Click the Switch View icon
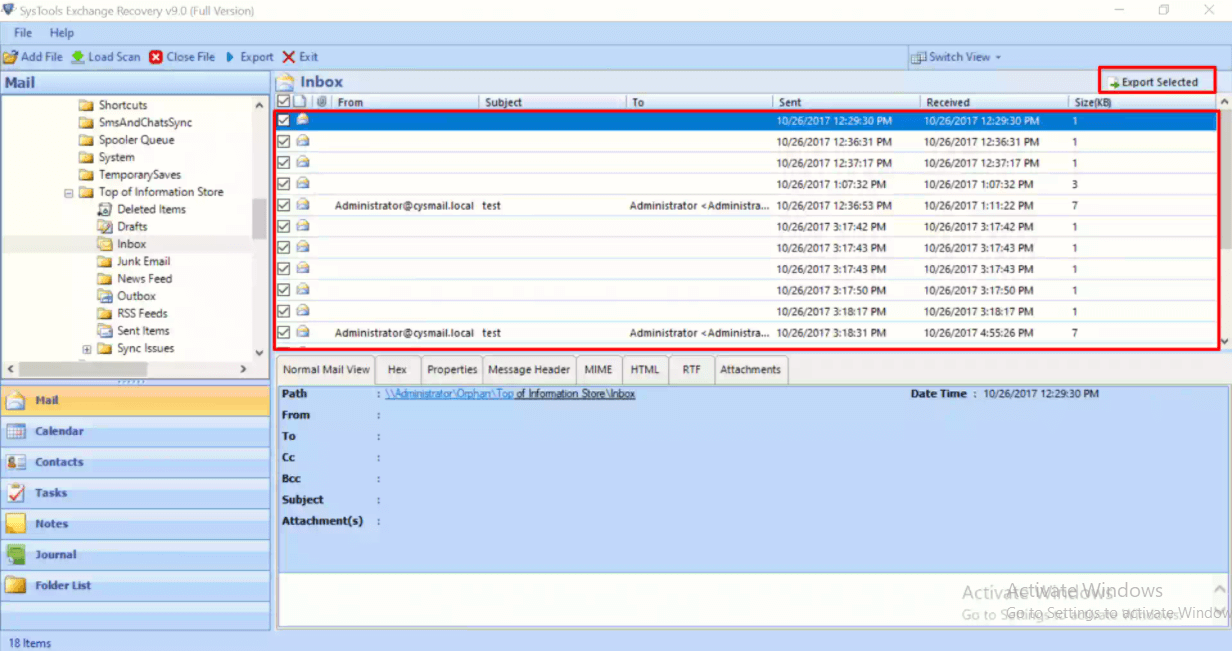1232x651 pixels. pyautogui.click(x=918, y=57)
